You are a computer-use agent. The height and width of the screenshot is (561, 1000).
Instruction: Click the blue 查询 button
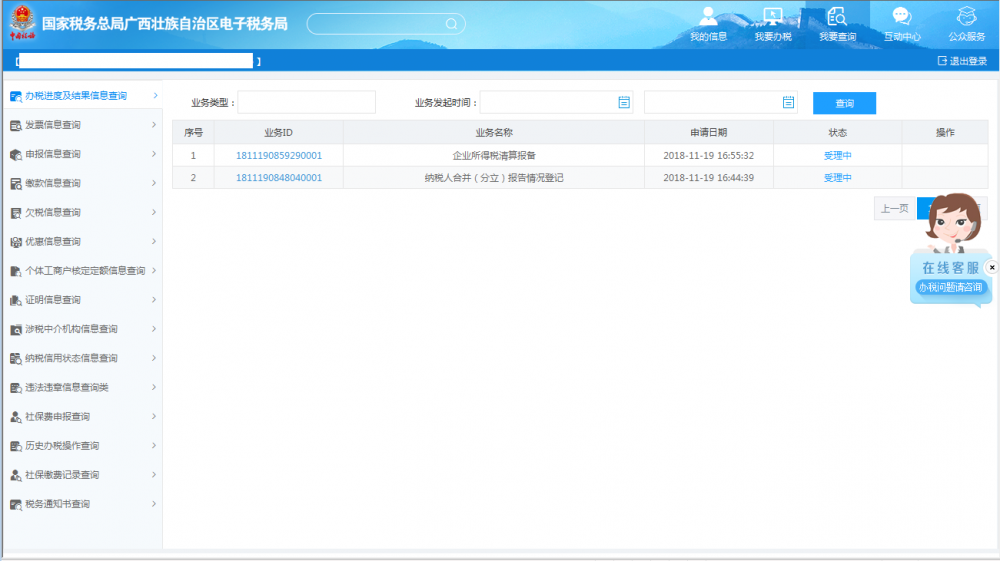click(x=844, y=103)
